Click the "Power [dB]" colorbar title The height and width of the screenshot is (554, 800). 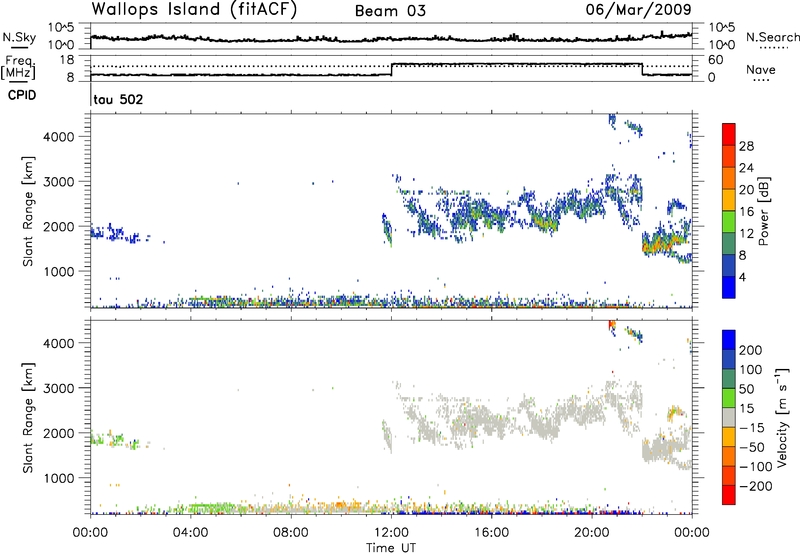coord(763,211)
